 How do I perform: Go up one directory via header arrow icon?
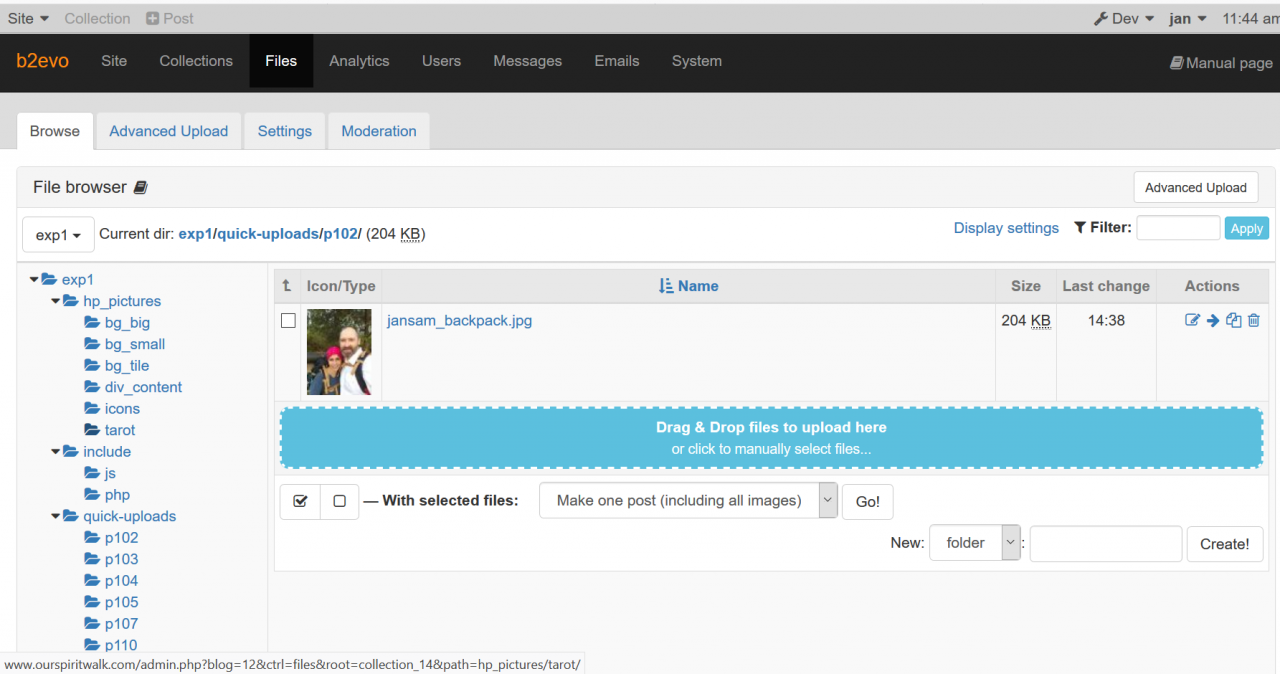coord(287,286)
